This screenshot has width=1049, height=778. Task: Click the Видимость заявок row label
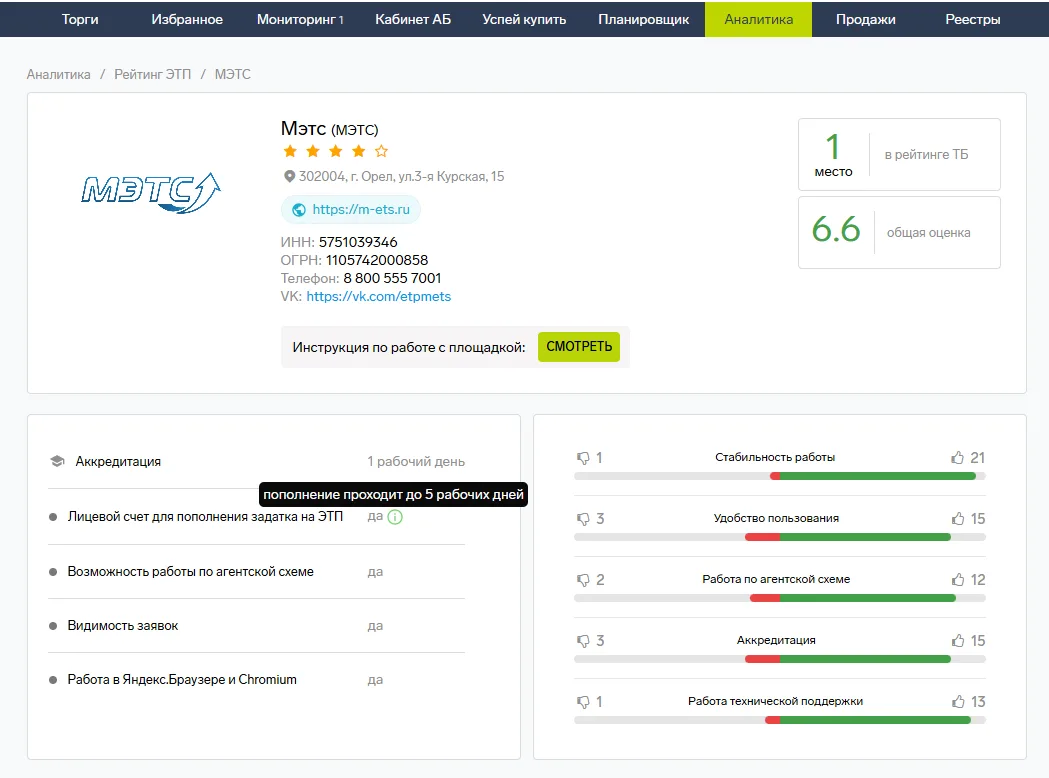tap(122, 626)
